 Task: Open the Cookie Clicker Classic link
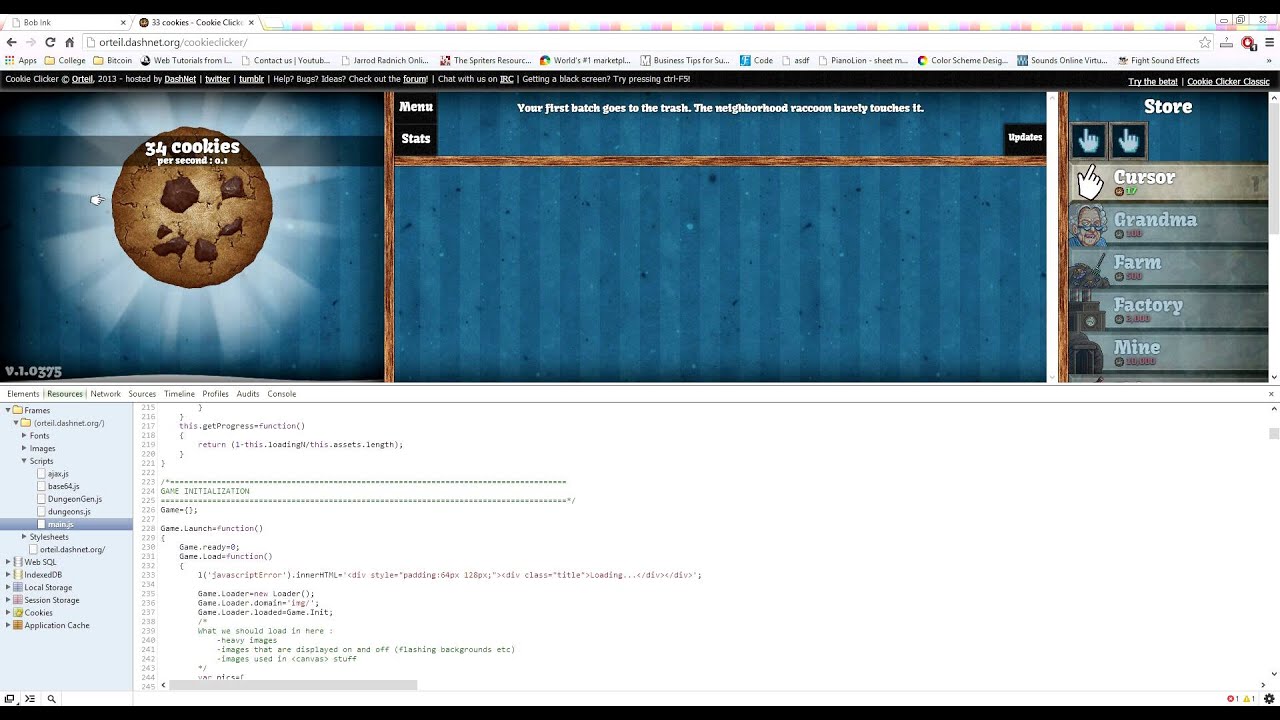(x=1228, y=82)
